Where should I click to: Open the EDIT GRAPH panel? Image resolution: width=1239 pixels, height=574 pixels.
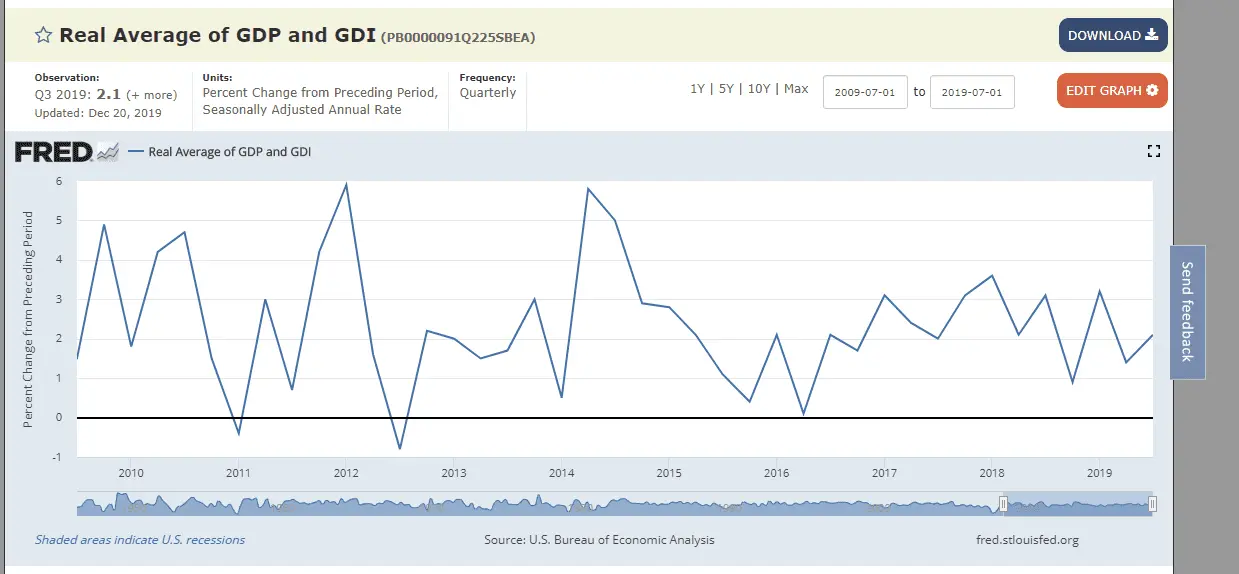pos(1111,91)
